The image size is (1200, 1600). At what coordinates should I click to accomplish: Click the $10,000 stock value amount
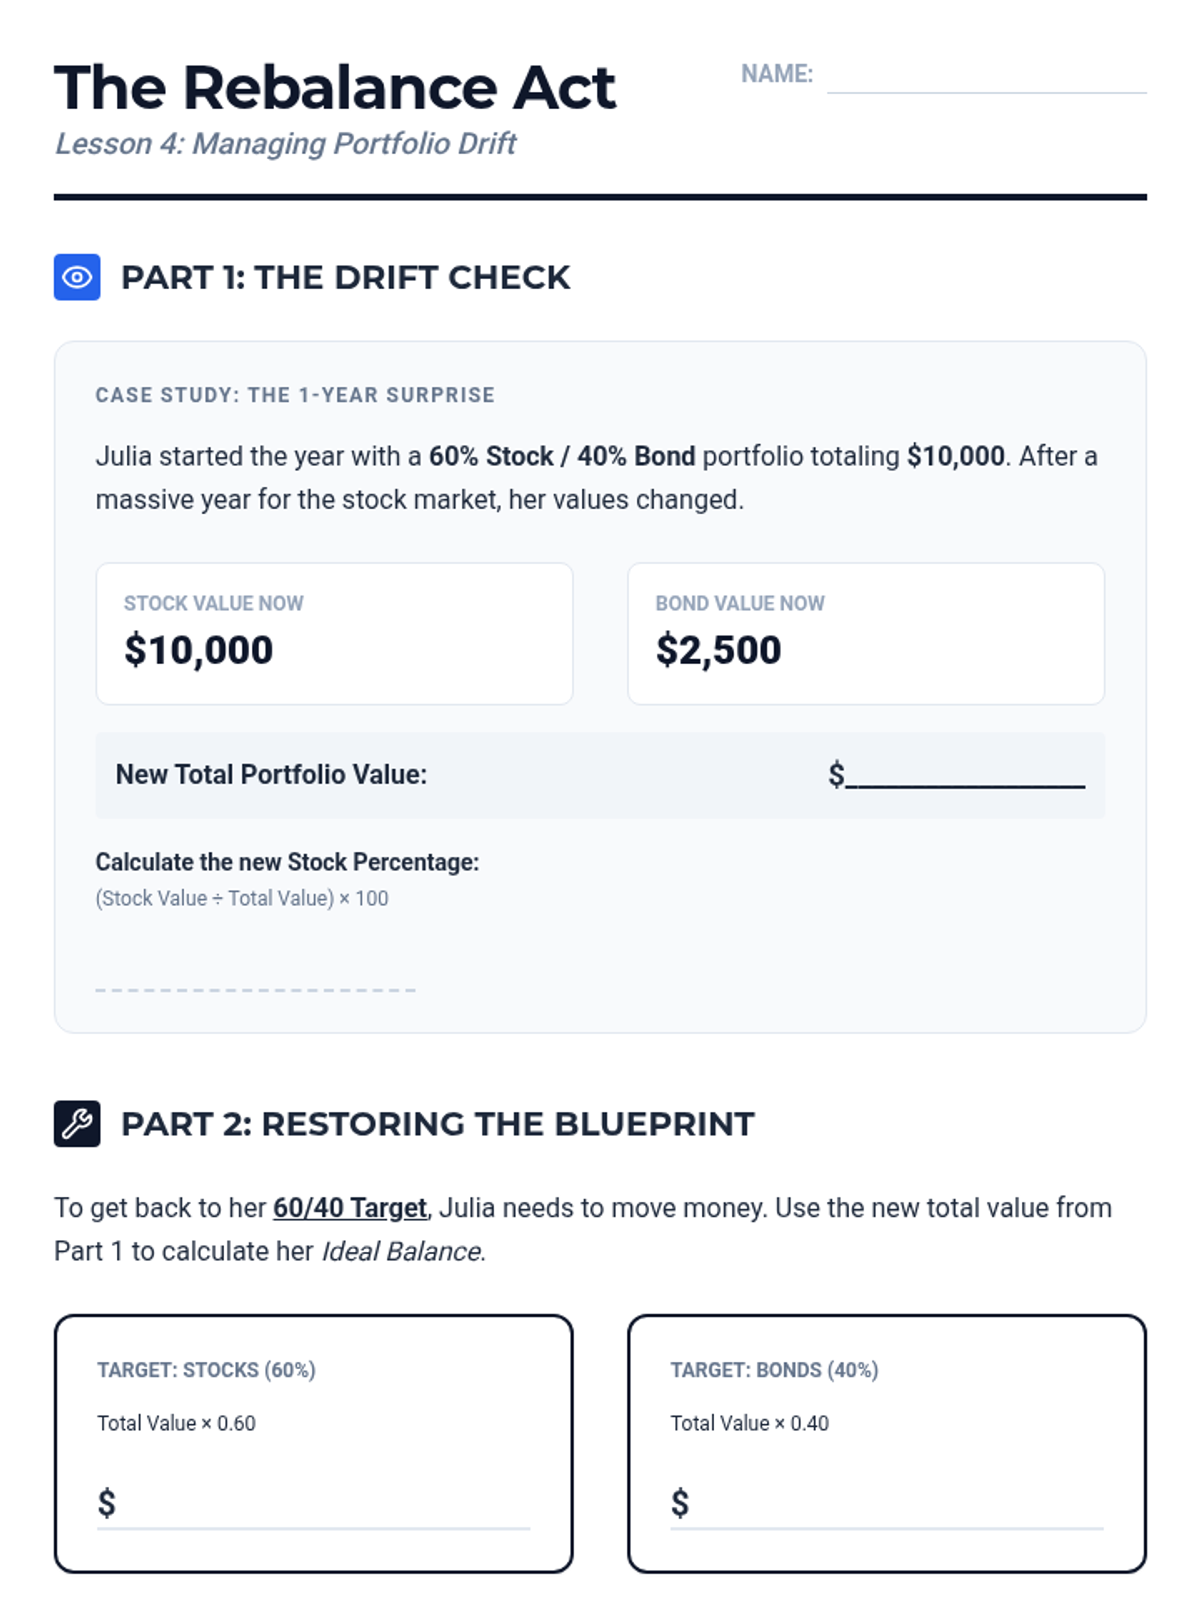coord(198,651)
